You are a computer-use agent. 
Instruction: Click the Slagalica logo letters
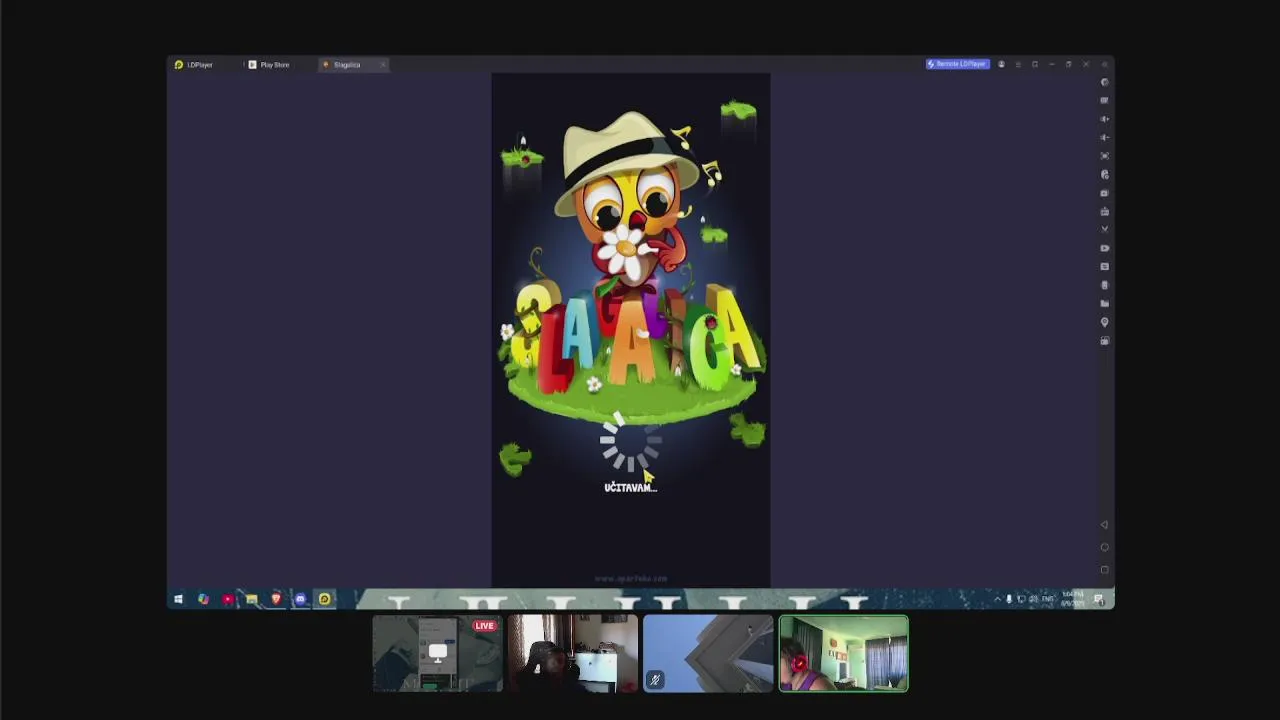[x=636, y=338]
